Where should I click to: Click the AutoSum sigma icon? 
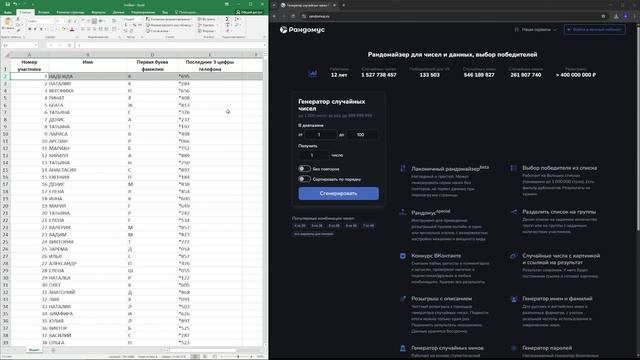tap(227, 19)
